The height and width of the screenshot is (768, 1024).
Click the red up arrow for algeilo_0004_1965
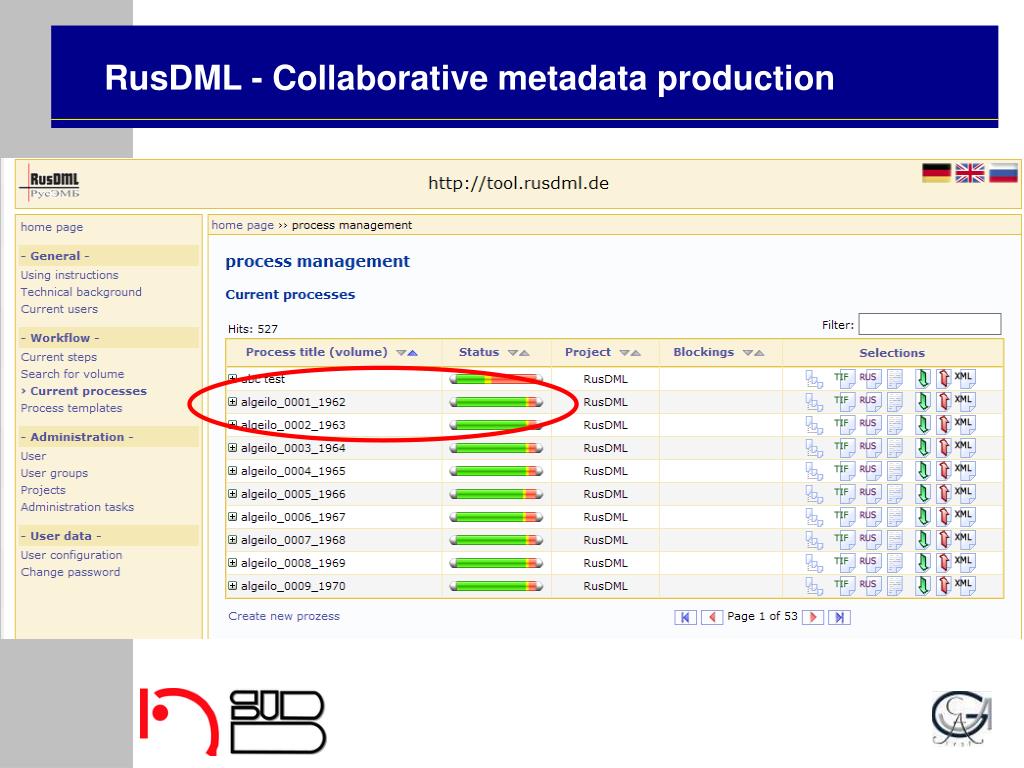tap(944, 471)
